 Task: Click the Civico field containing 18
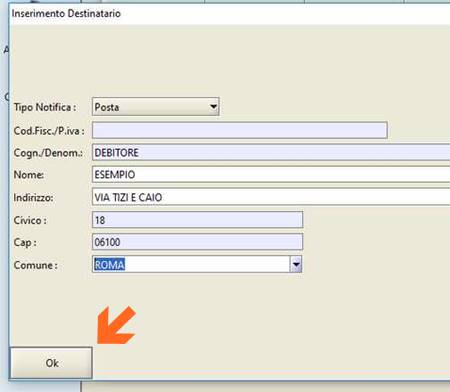(197, 220)
